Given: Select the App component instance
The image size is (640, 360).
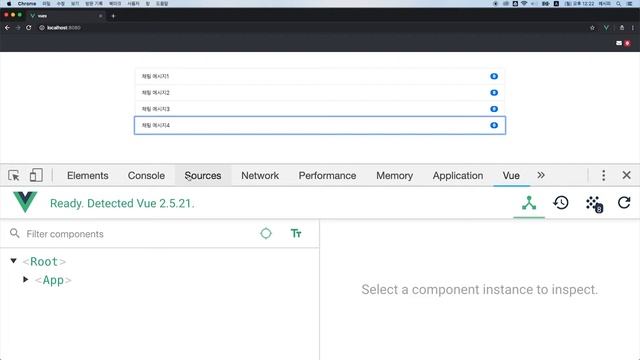Looking at the screenshot, I should [53, 280].
